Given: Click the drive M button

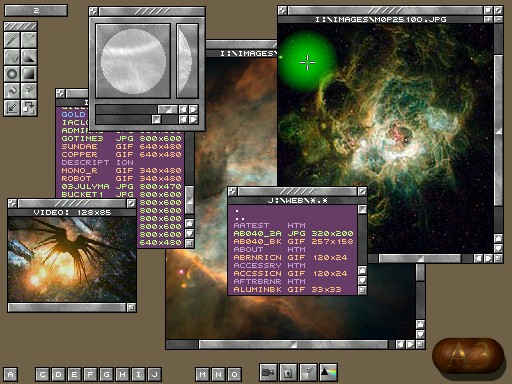Looking at the screenshot, I should pyautogui.click(x=202, y=374).
